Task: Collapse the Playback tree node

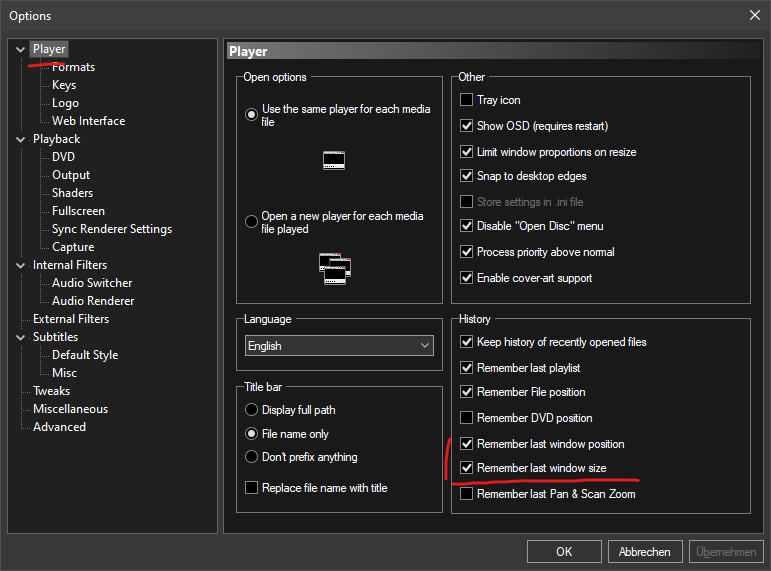Action: coord(21,139)
